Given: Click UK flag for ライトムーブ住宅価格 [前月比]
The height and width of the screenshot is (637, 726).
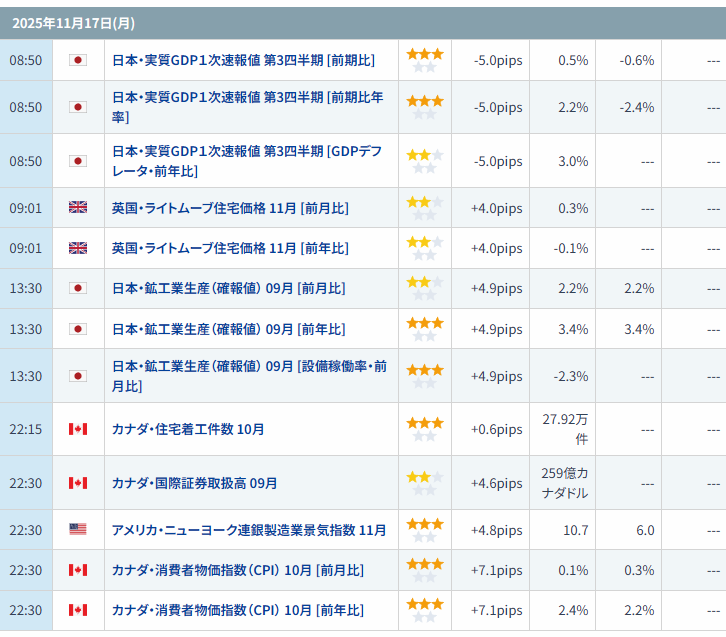Looking at the screenshot, I should pos(77,208).
